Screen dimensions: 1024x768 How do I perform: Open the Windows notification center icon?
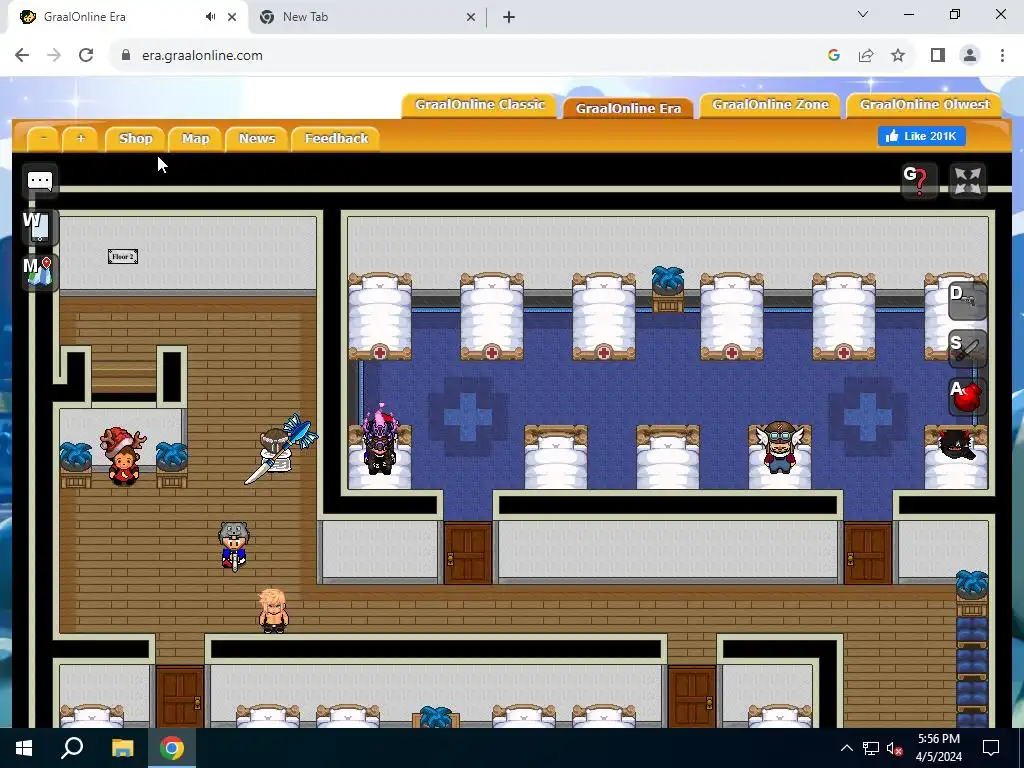click(991, 748)
